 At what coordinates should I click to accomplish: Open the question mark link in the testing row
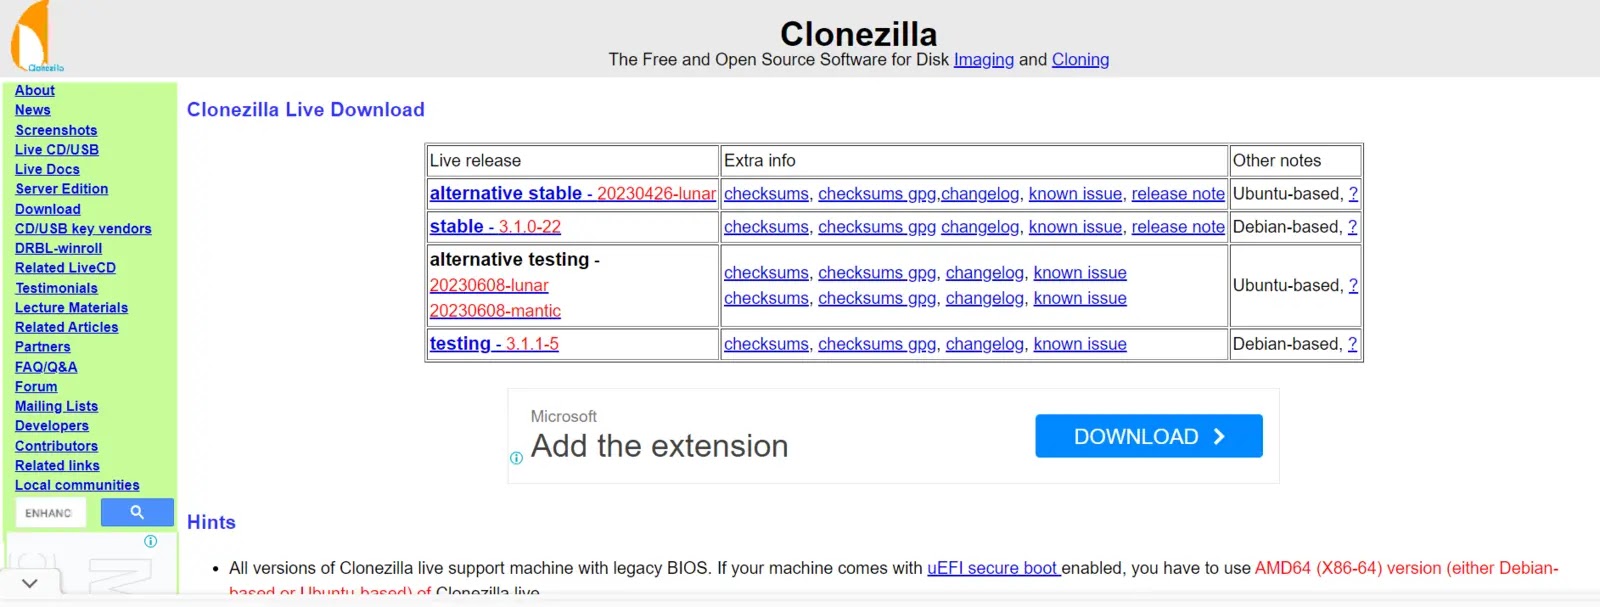click(1352, 344)
